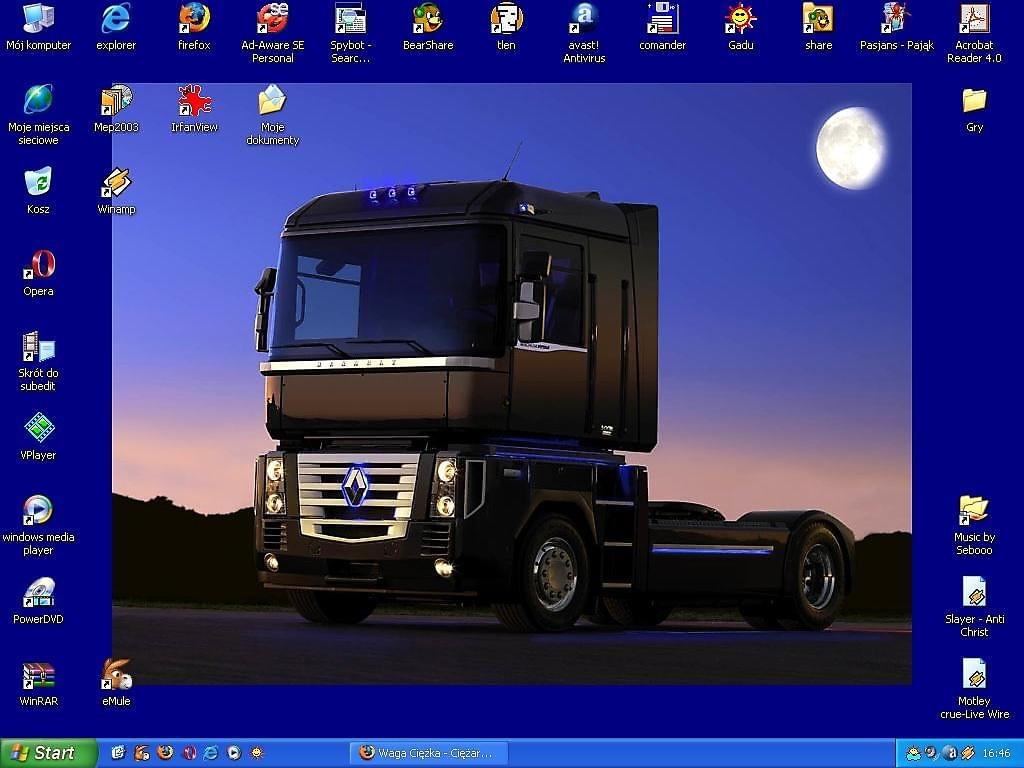This screenshot has width=1024, height=768.
Task: Launch Opera from the Quick Launch bar
Action: coord(189,753)
